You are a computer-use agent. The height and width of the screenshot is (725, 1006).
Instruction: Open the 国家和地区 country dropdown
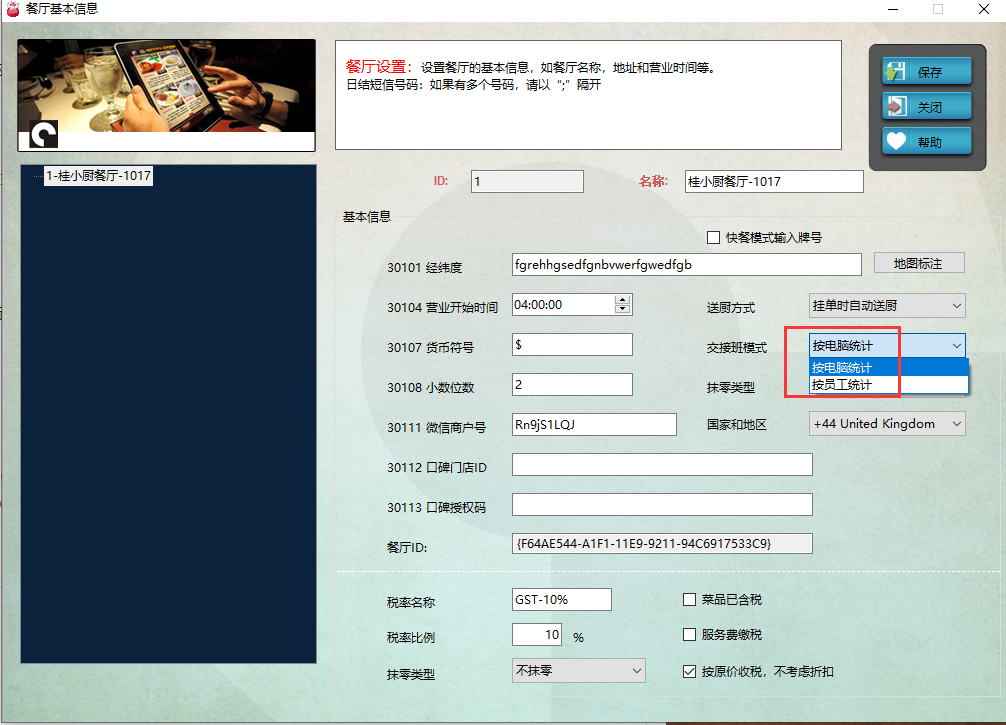(x=887, y=423)
